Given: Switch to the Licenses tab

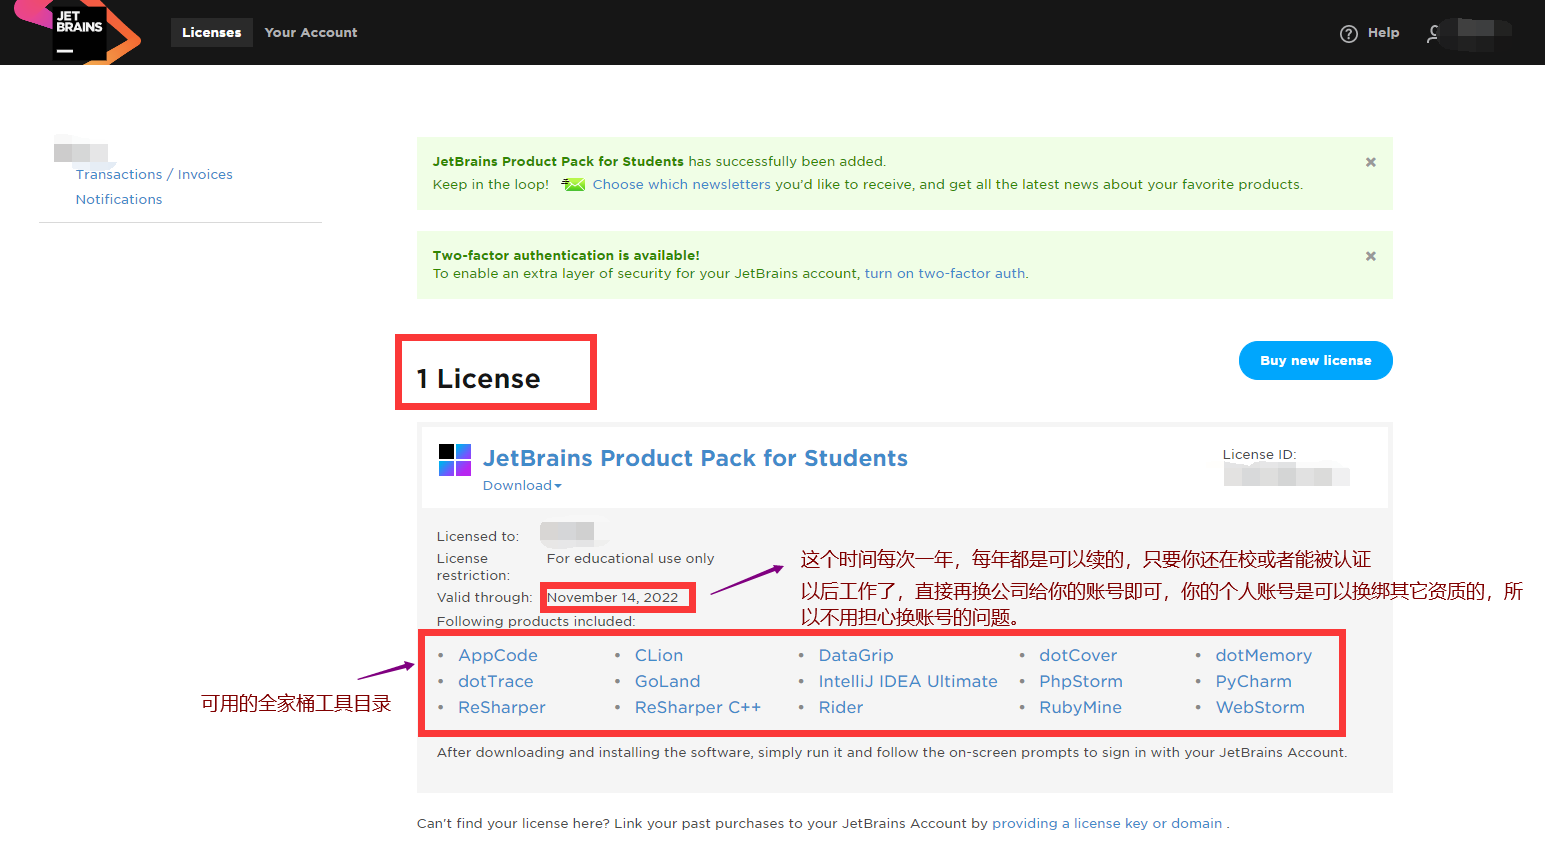Looking at the screenshot, I should 212,32.
